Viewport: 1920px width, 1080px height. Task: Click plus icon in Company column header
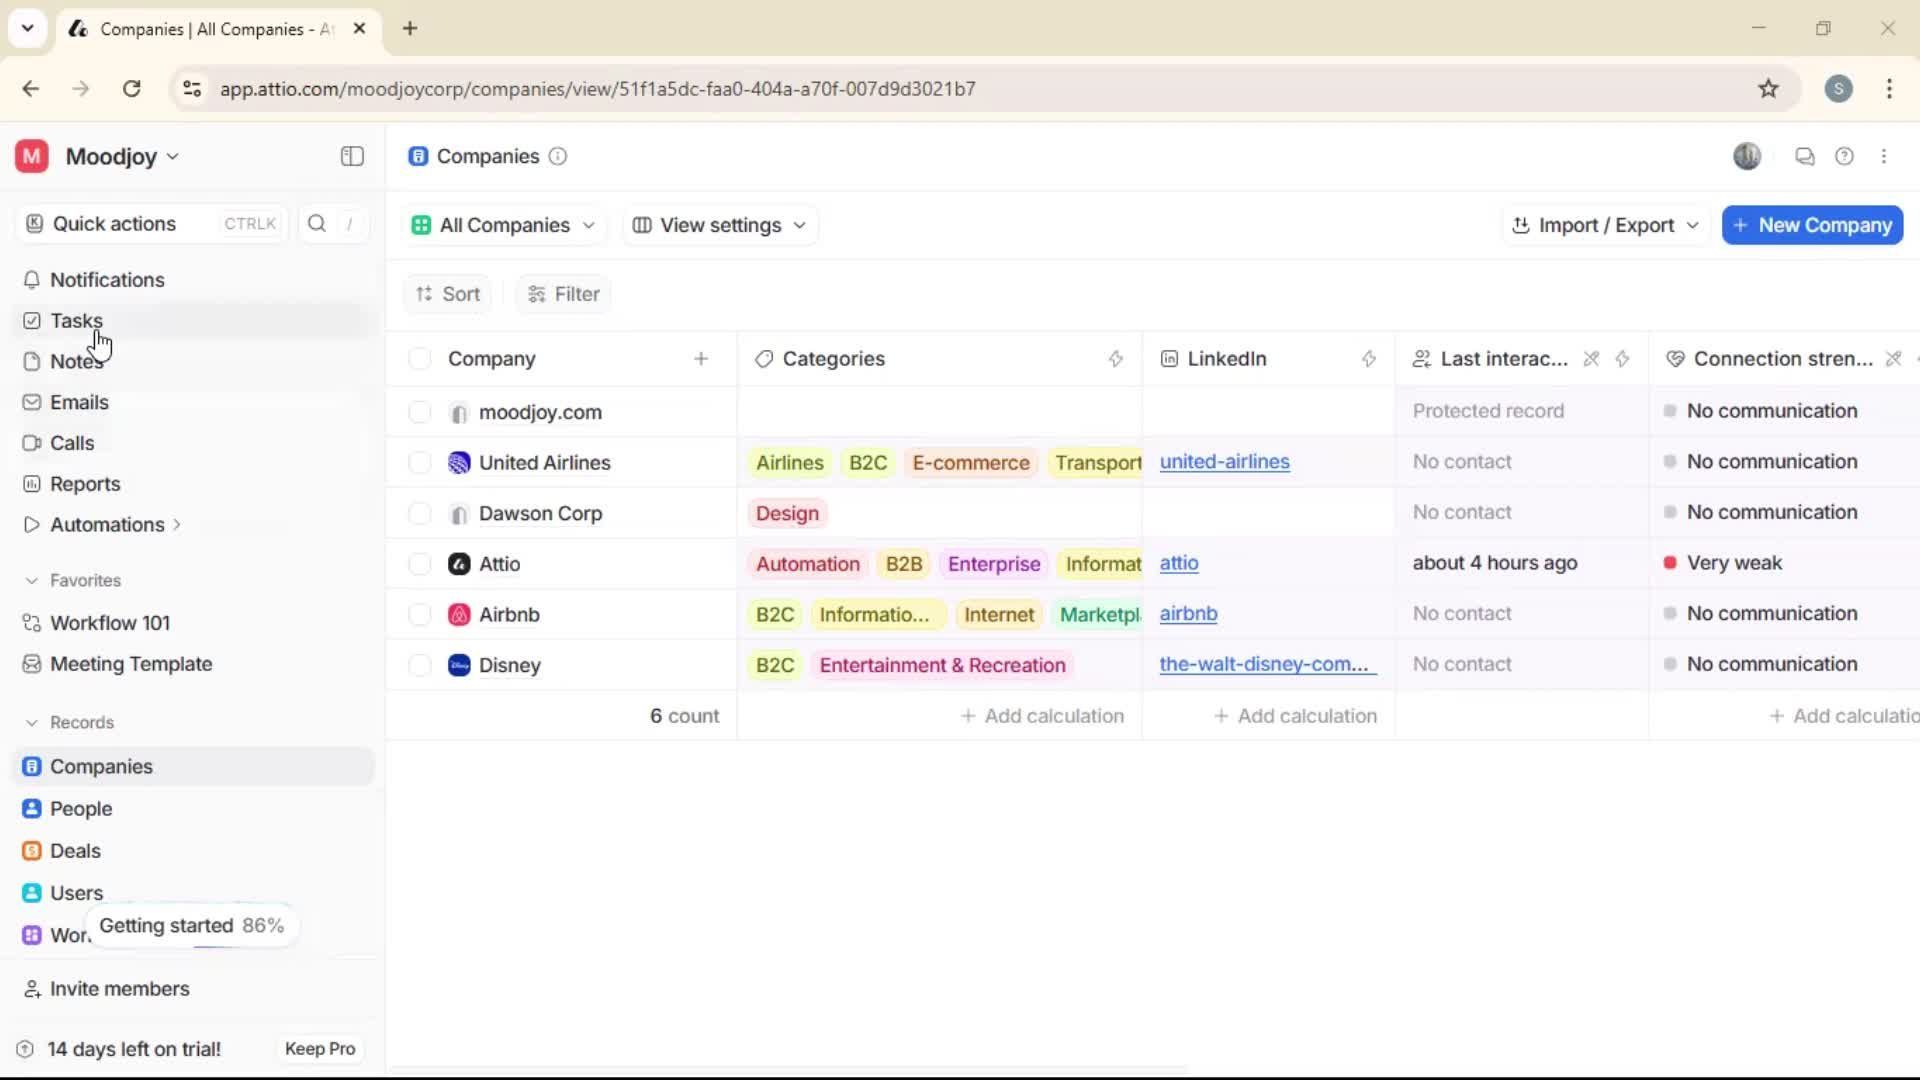pos(701,359)
